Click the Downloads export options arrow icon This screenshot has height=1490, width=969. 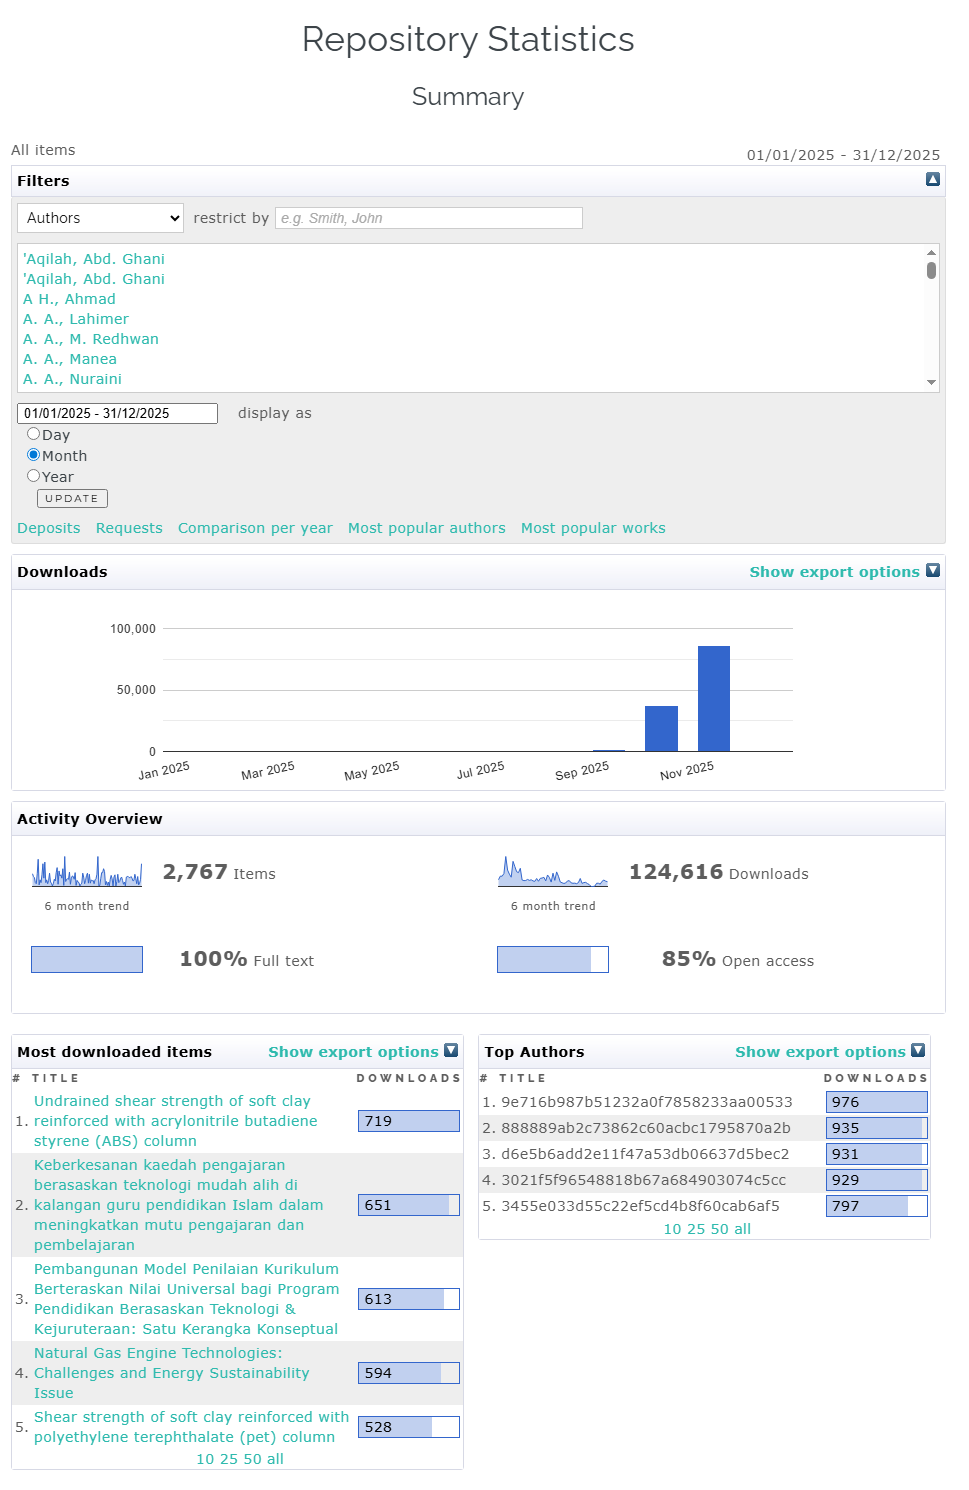[x=932, y=571]
